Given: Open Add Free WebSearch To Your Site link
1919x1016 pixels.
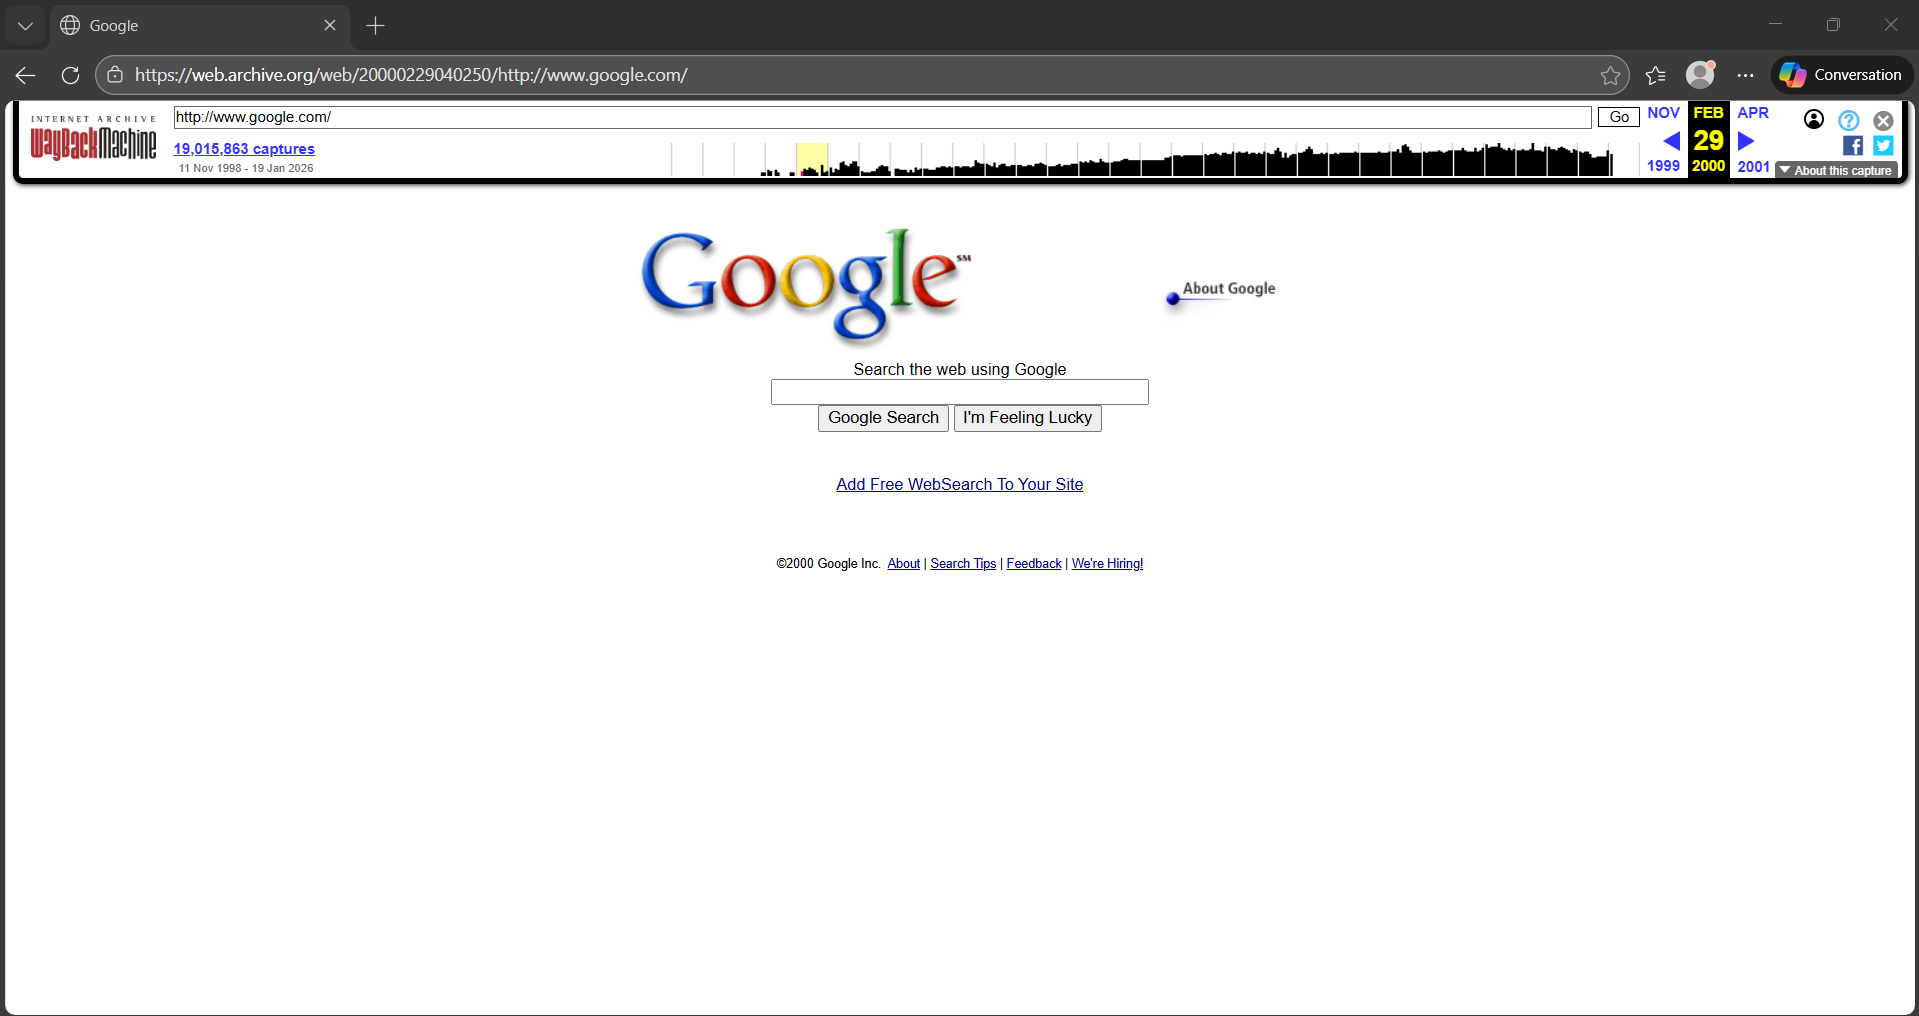Looking at the screenshot, I should click(x=959, y=484).
